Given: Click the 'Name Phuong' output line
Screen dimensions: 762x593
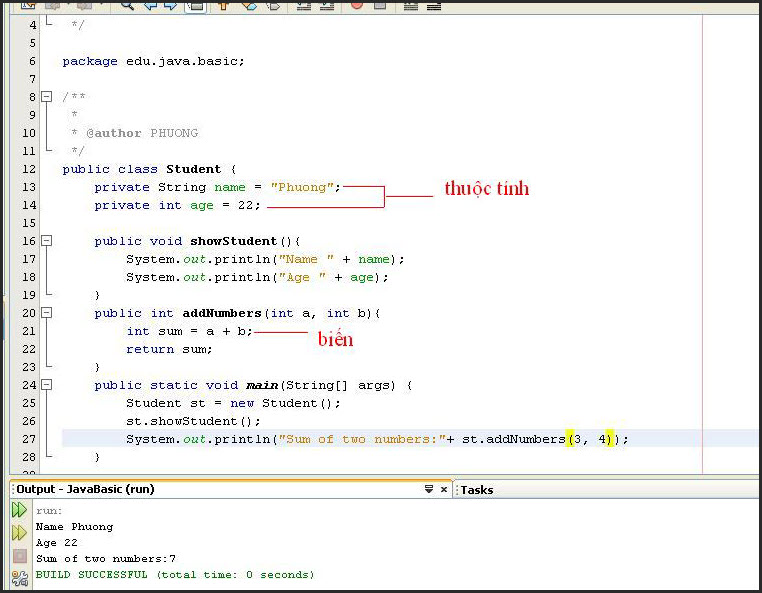Looking at the screenshot, I should (74, 526).
